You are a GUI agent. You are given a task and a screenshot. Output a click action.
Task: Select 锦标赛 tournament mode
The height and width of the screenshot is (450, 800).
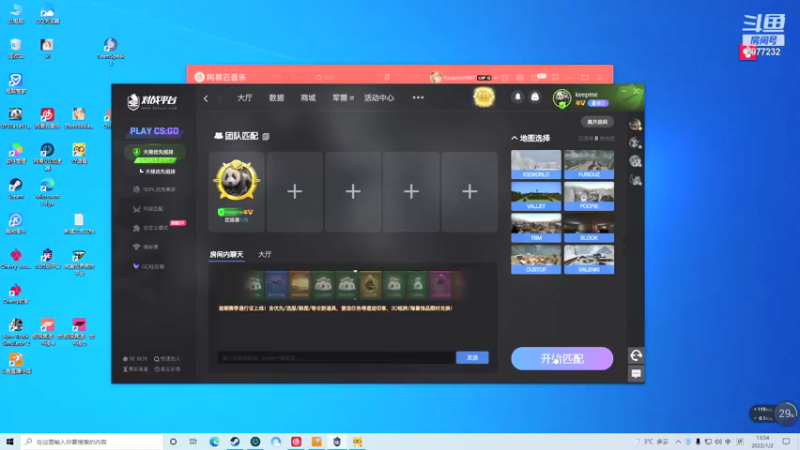pos(145,247)
